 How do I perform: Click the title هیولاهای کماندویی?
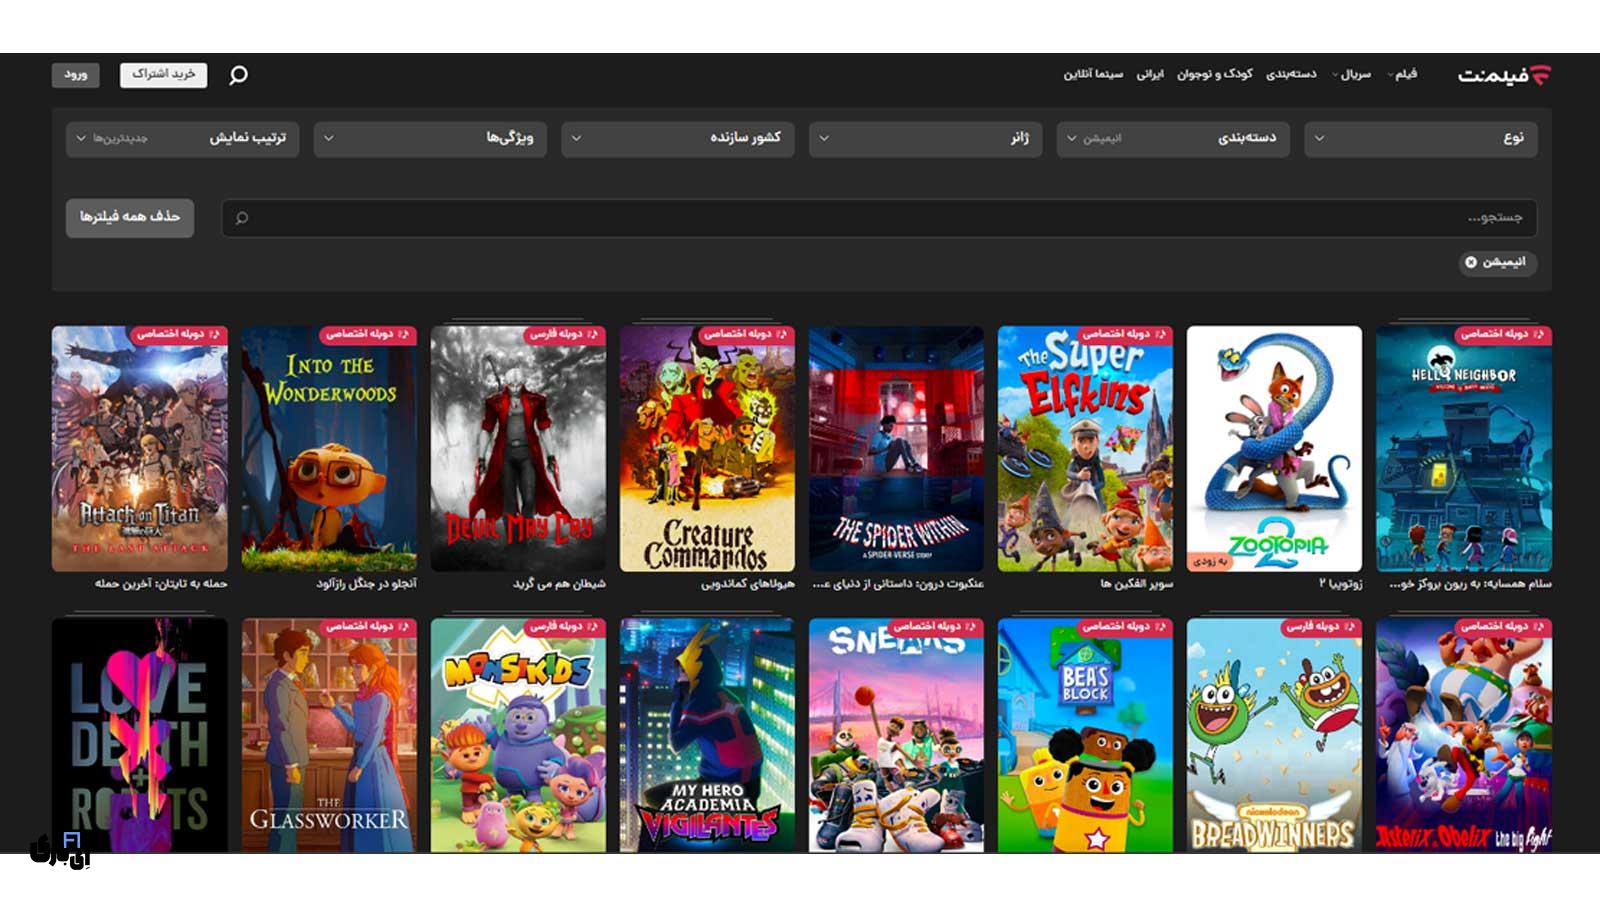point(748,584)
